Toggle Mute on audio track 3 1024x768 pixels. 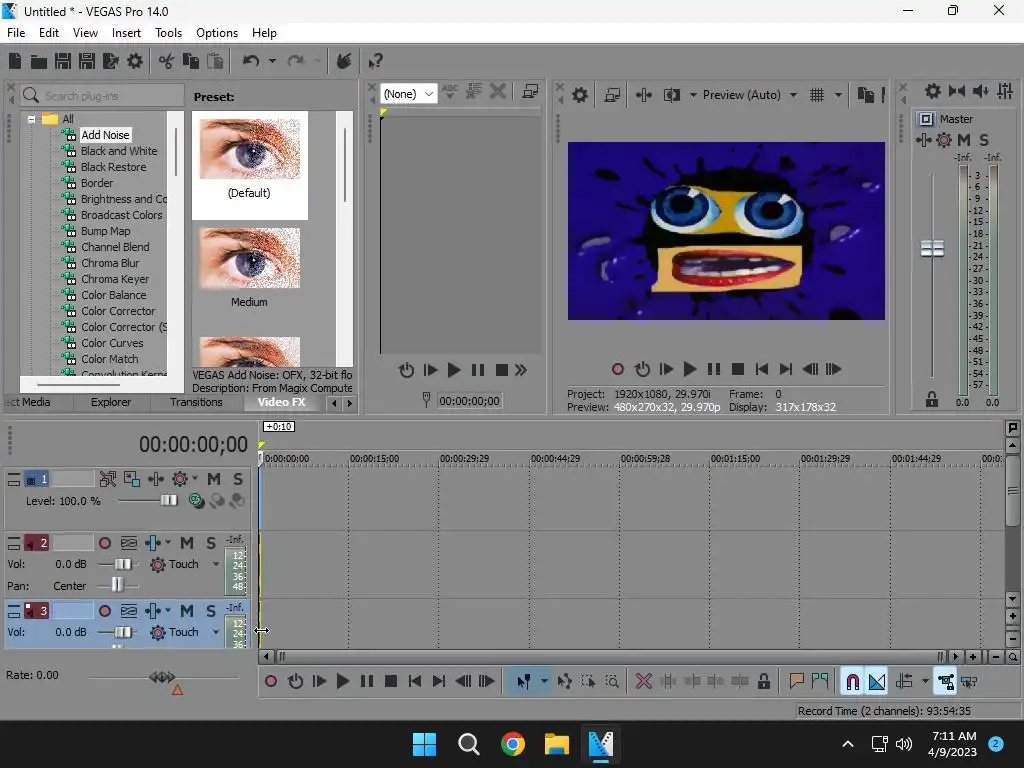click(187, 611)
